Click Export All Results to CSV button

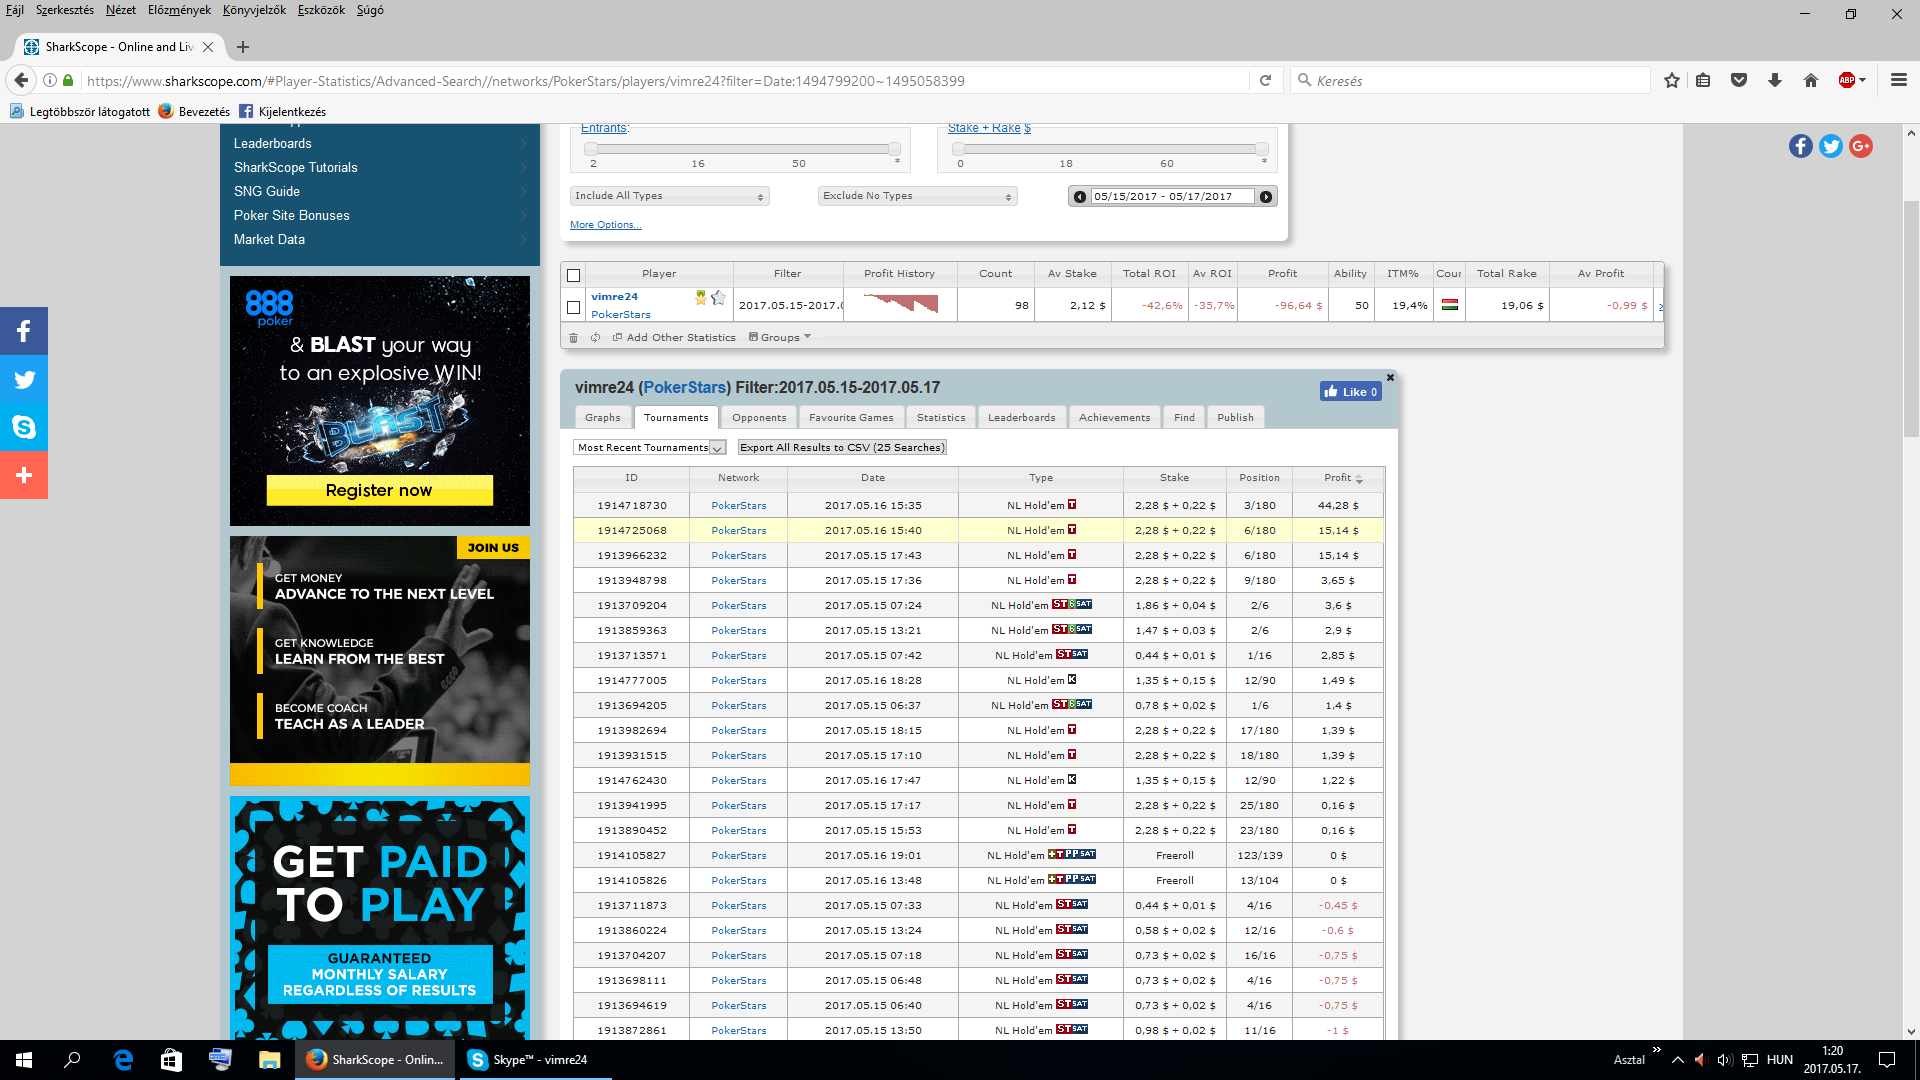(842, 448)
